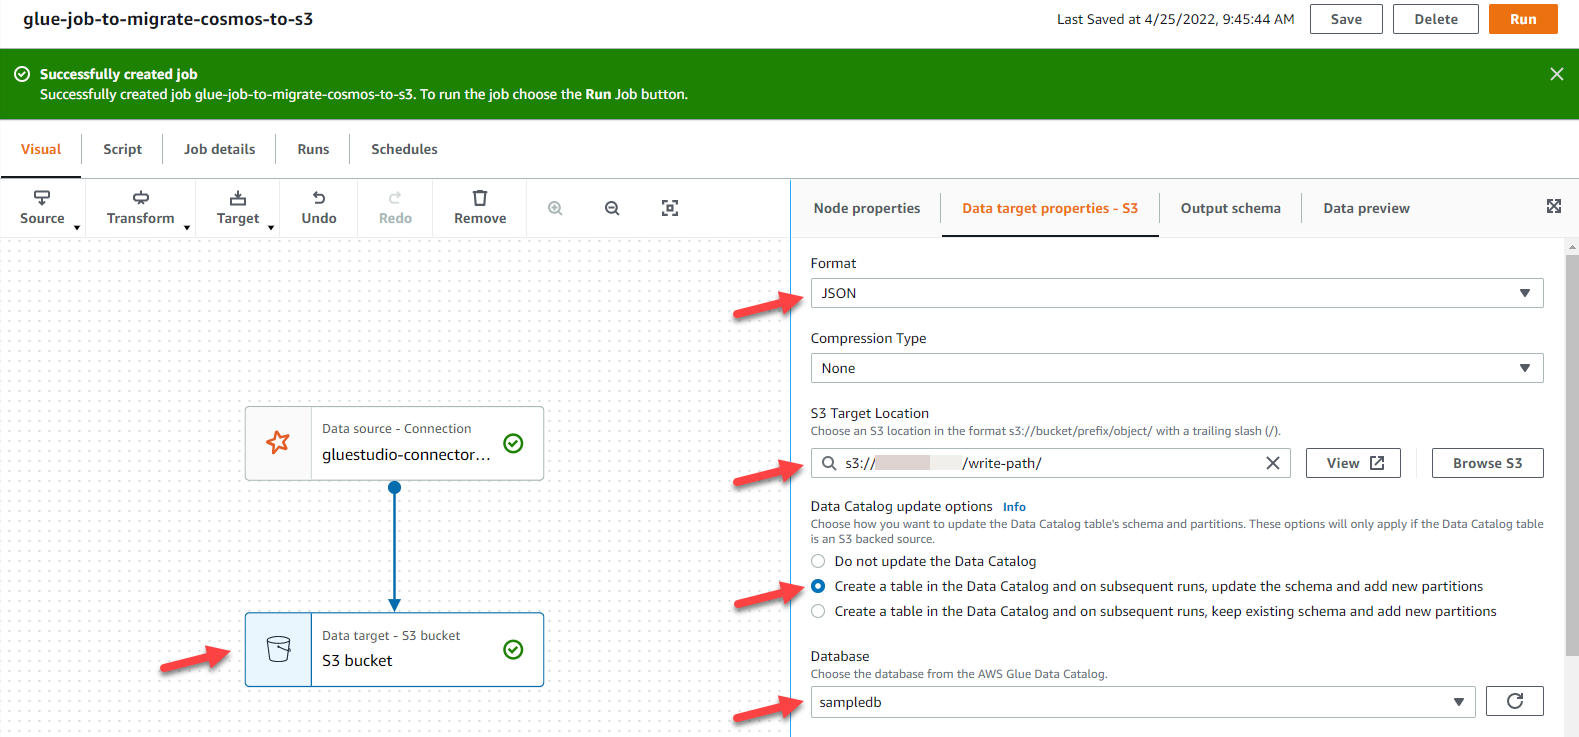1579x737 pixels.
Task: Select 'update the schema and add new partitions' option
Action: (x=819, y=586)
